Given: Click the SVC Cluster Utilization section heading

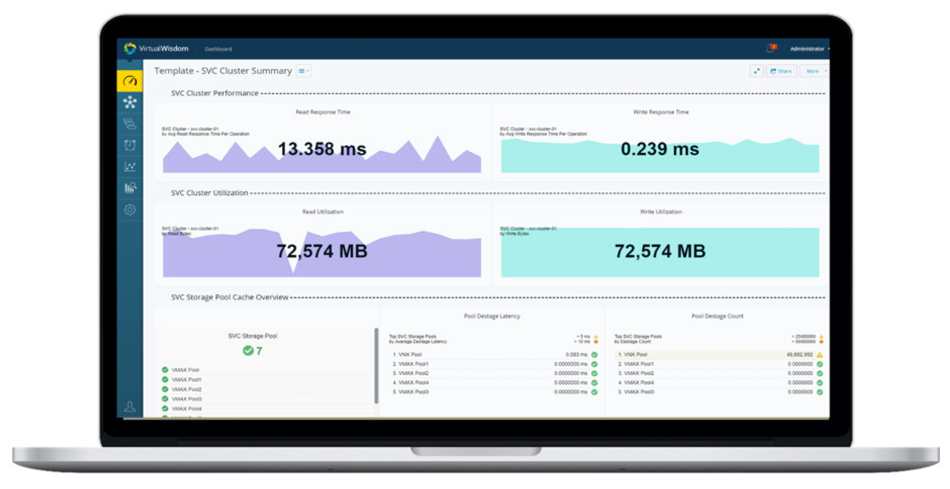Looking at the screenshot, I should [x=210, y=193].
